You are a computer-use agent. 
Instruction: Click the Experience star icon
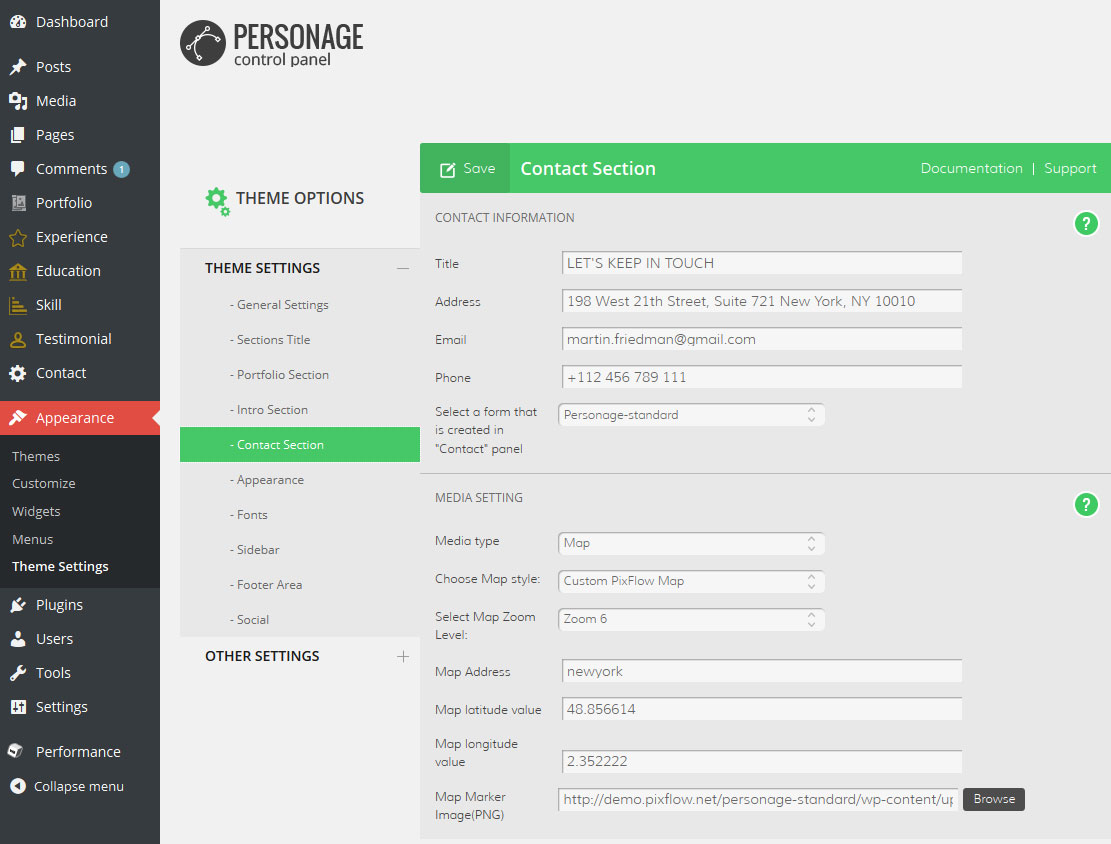tap(18, 237)
